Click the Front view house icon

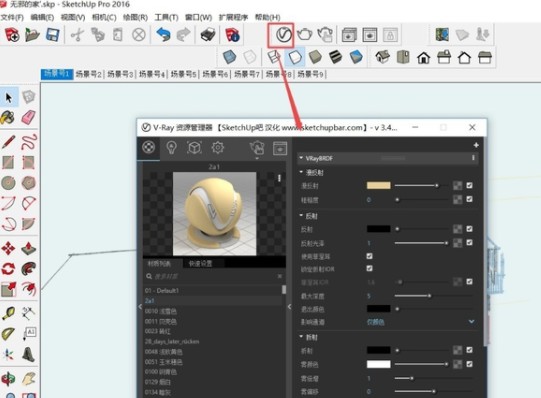point(423,57)
